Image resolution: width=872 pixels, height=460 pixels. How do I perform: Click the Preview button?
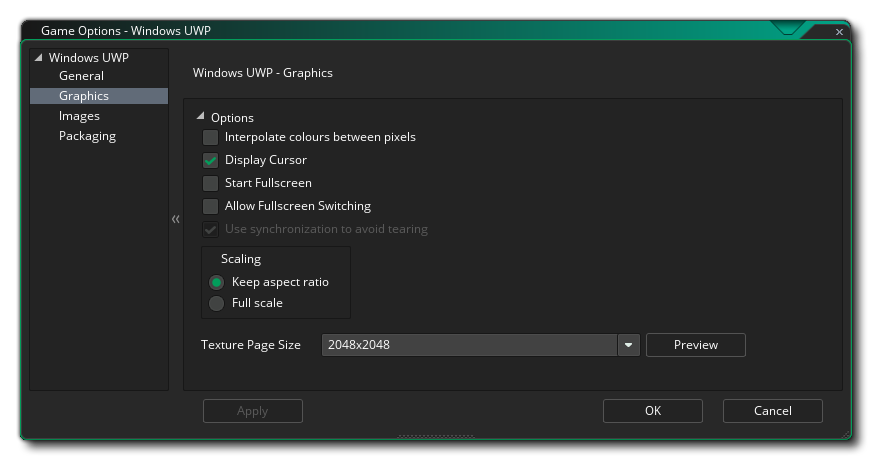point(696,345)
